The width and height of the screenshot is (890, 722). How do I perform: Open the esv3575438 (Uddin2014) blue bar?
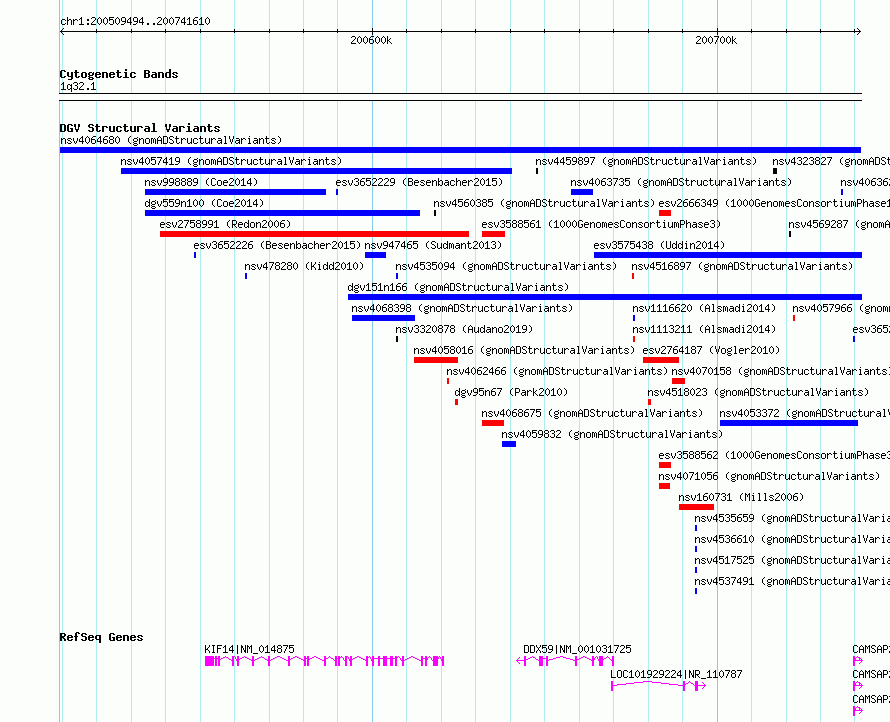[x=728, y=255]
